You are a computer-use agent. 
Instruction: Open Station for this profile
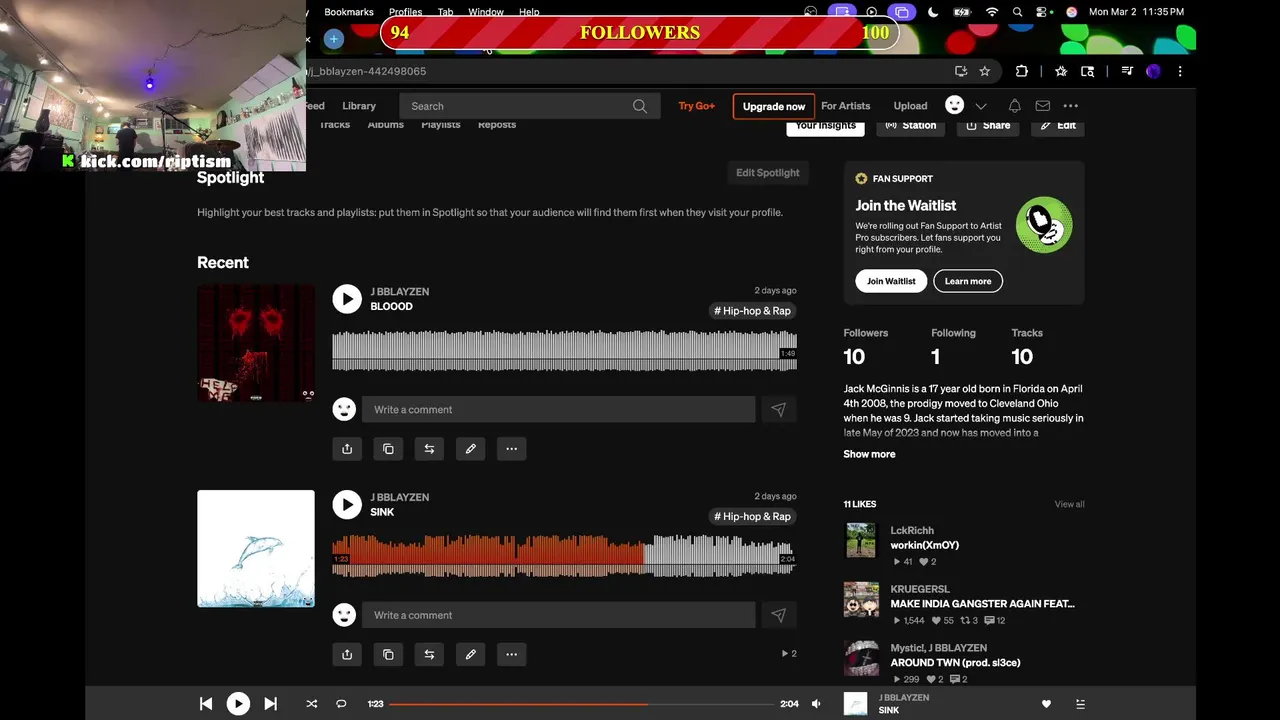click(911, 126)
